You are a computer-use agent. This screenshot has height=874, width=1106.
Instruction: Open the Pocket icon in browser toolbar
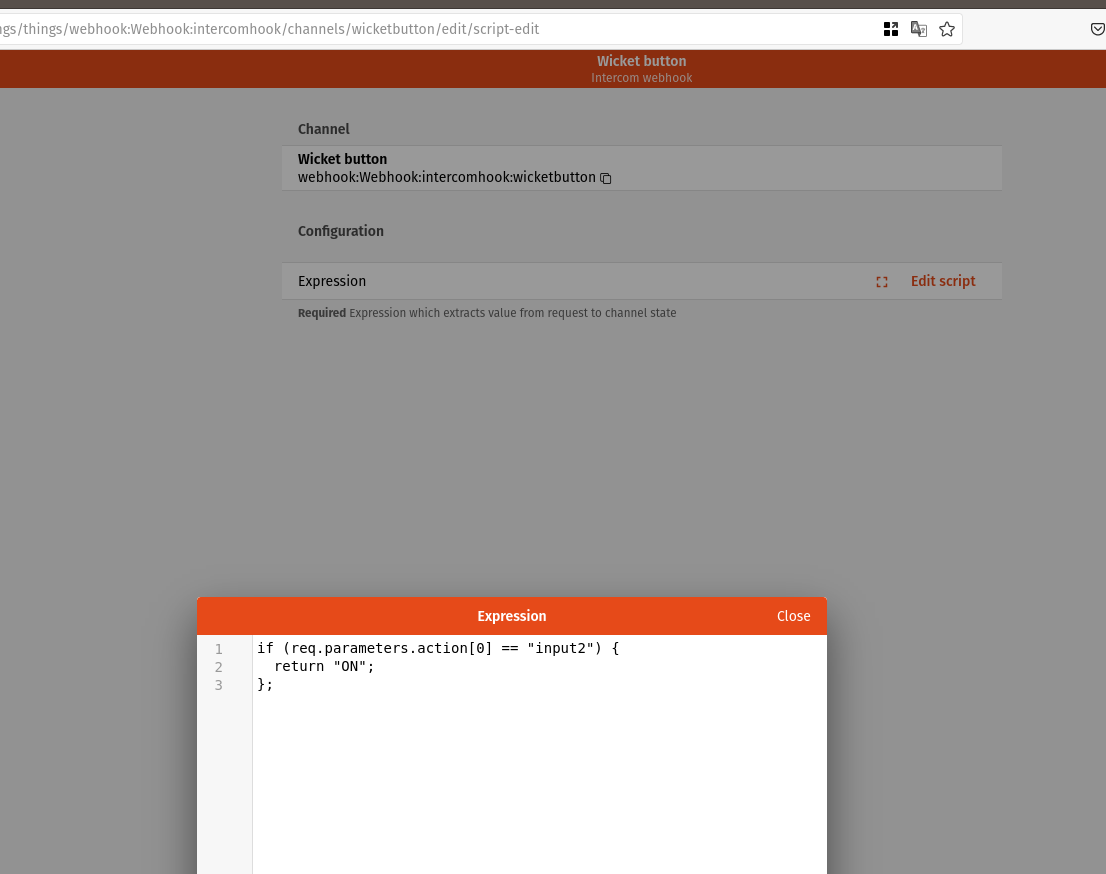point(1098,29)
